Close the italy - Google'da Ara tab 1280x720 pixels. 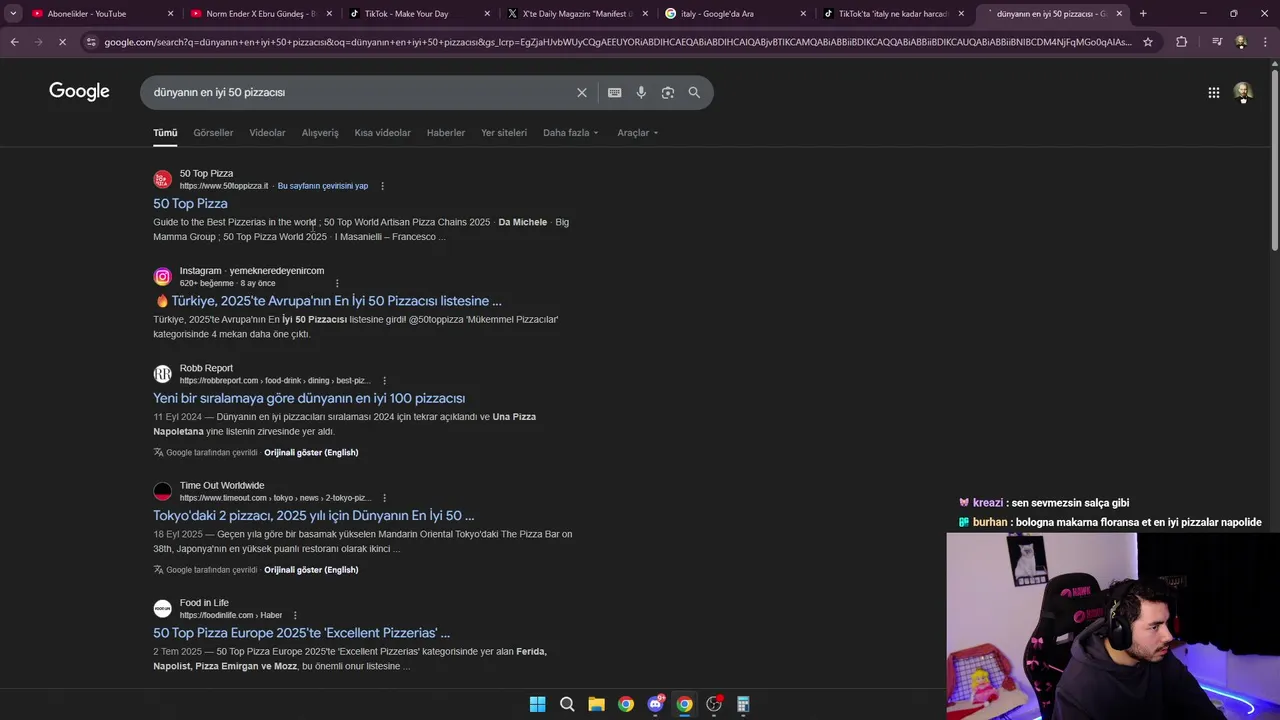point(803,14)
